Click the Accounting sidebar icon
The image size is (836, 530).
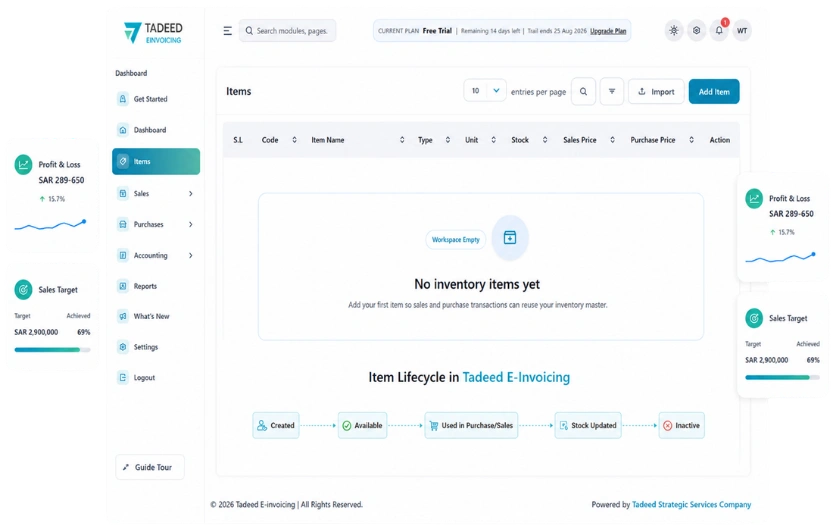pos(123,255)
